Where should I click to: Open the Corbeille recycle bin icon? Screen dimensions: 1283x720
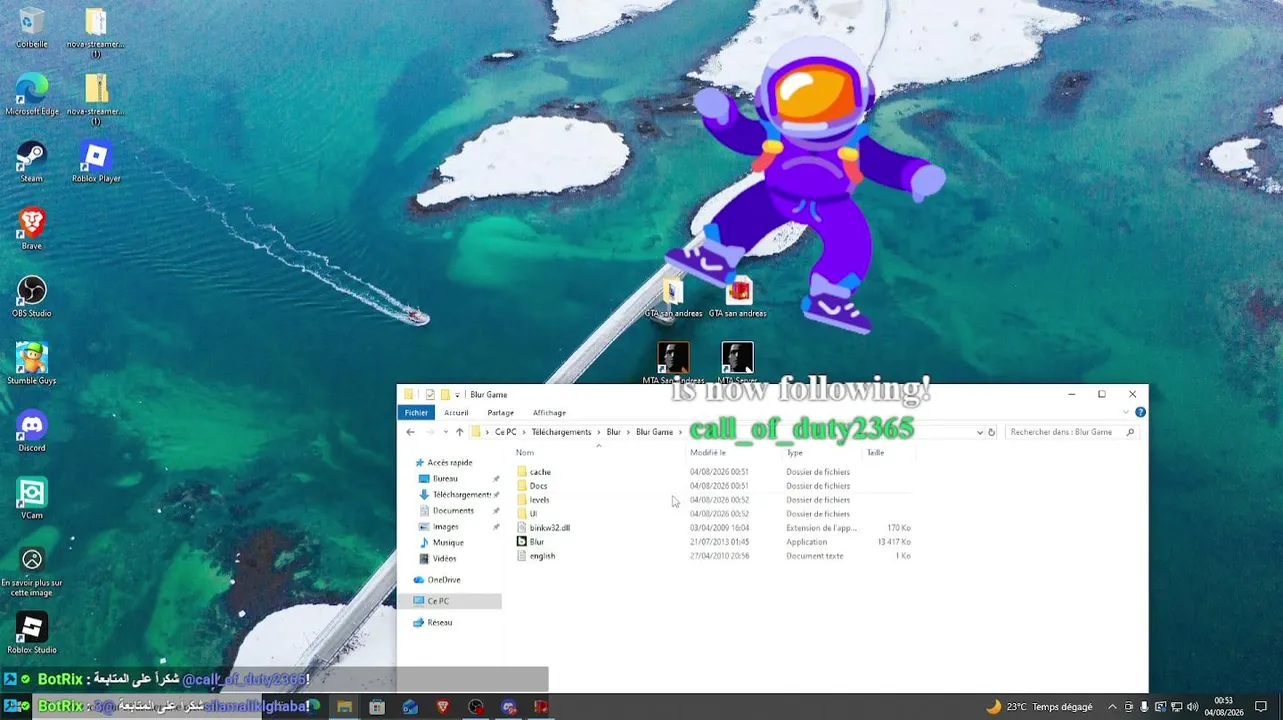tap(32, 28)
